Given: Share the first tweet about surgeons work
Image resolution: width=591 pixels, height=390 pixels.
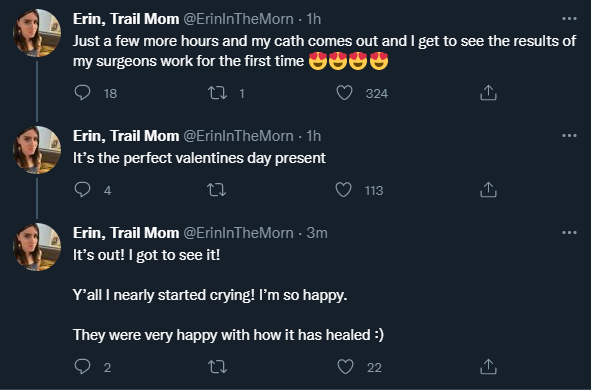Looking at the screenshot, I should point(488,93).
